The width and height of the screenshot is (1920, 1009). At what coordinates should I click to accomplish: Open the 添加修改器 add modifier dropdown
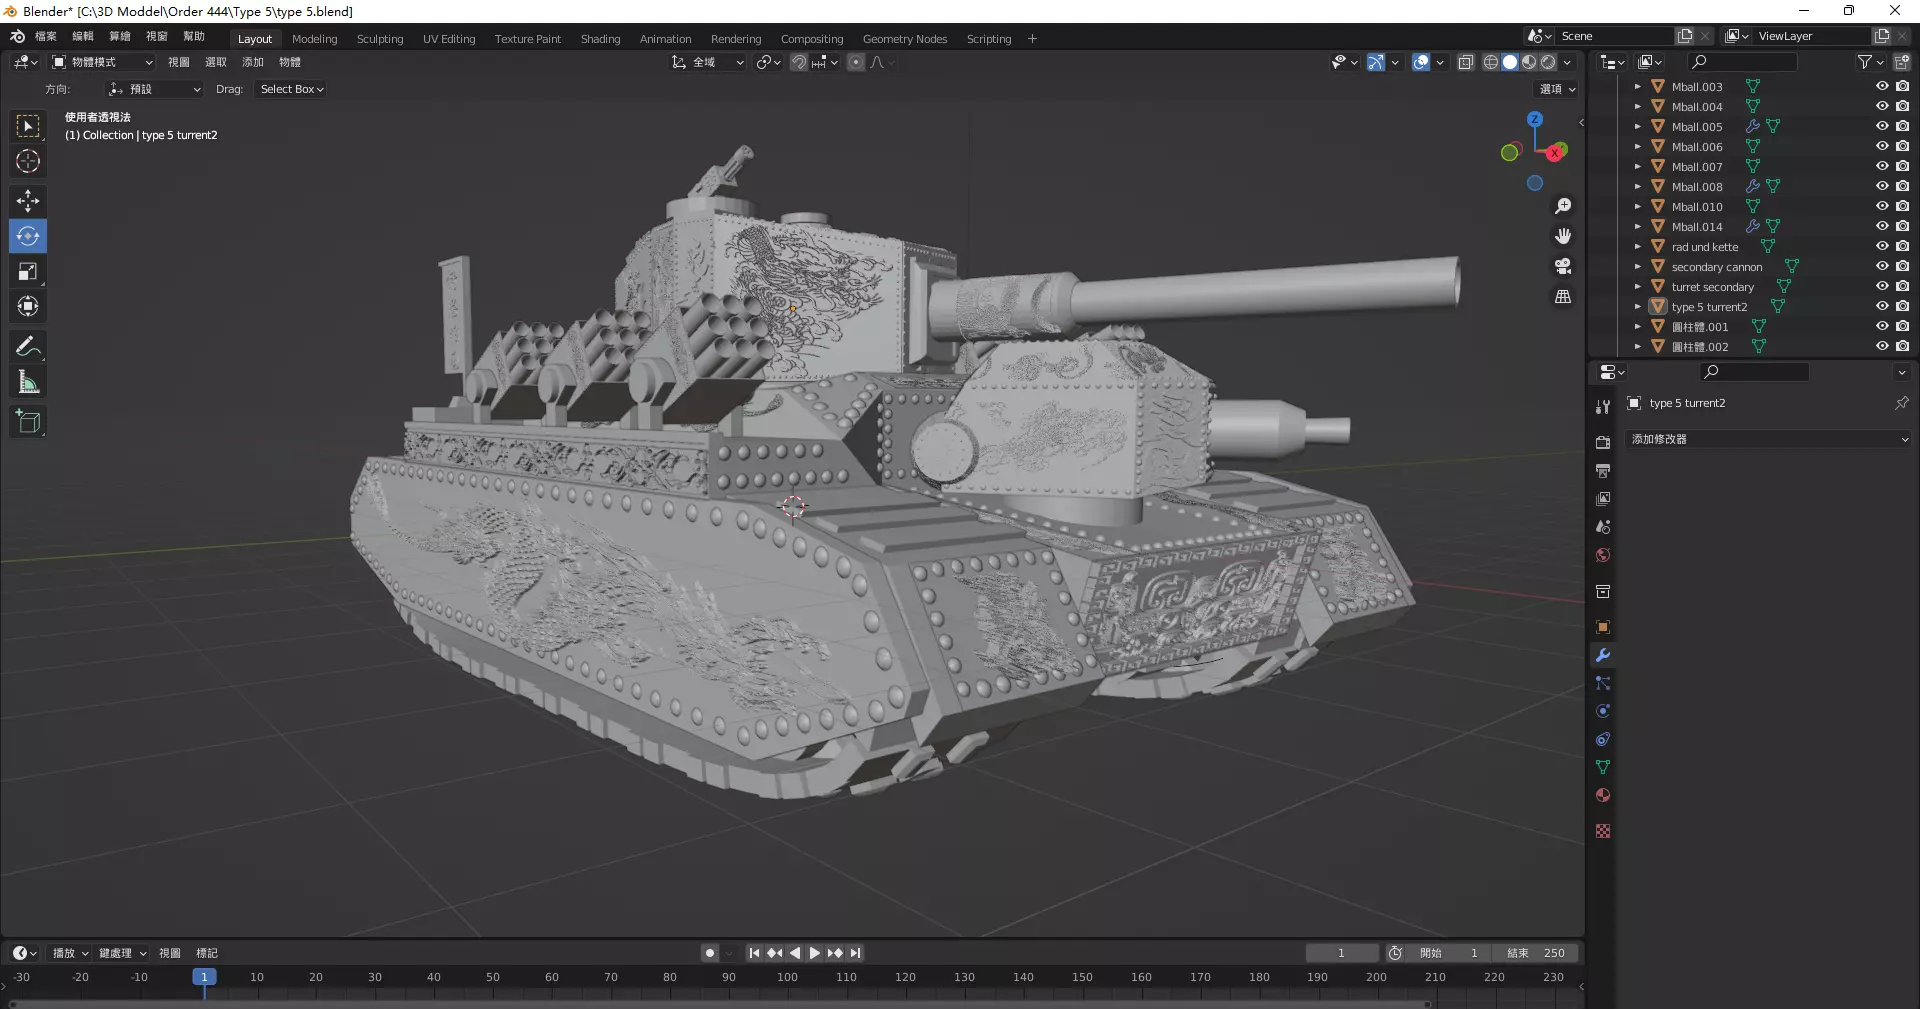[x=1769, y=439]
